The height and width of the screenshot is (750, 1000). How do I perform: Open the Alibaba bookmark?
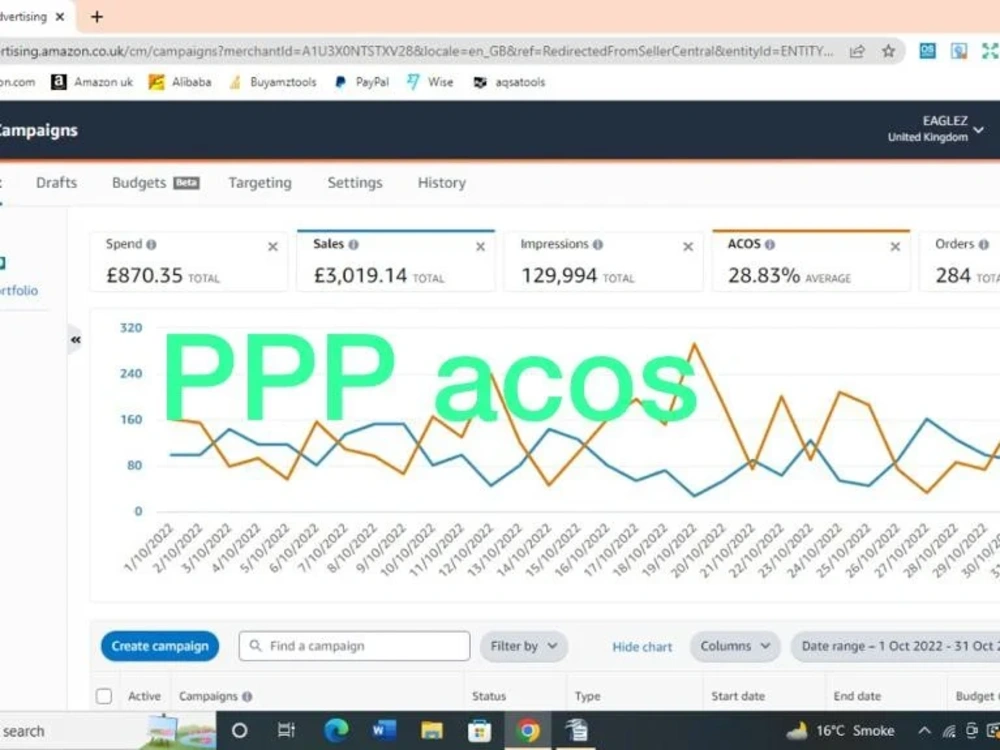pyautogui.click(x=180, y=82)
